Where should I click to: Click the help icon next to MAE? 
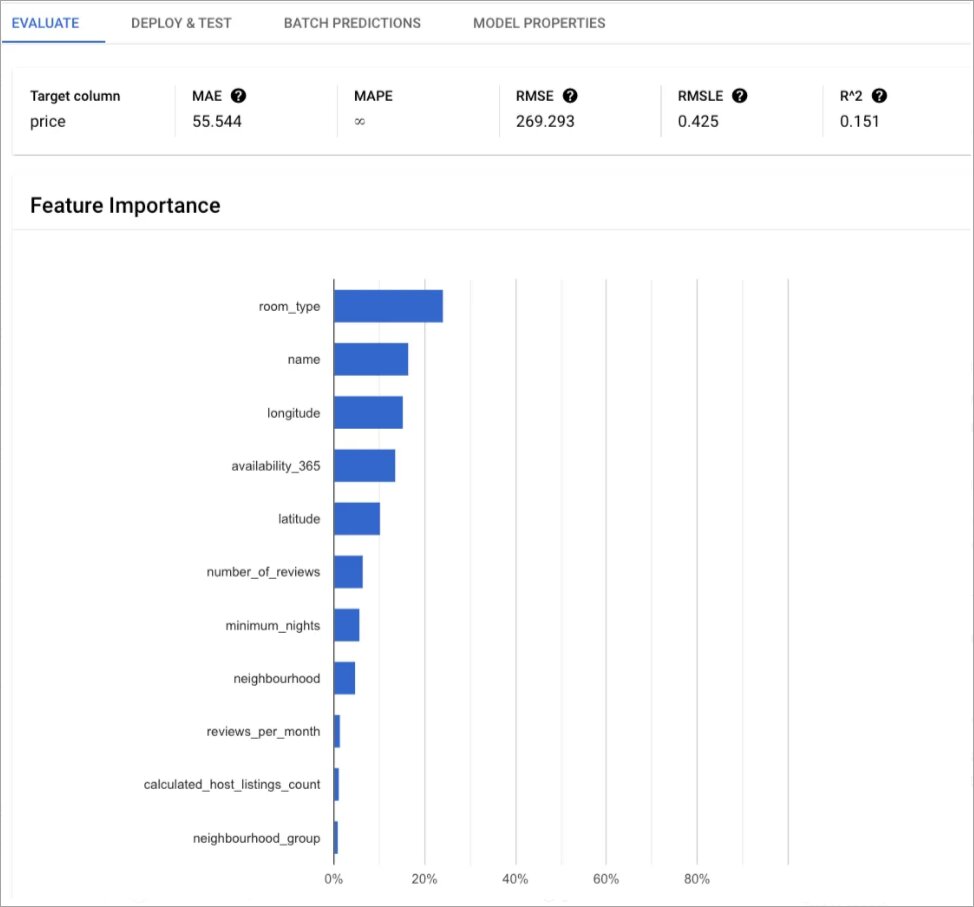(238, 96)
